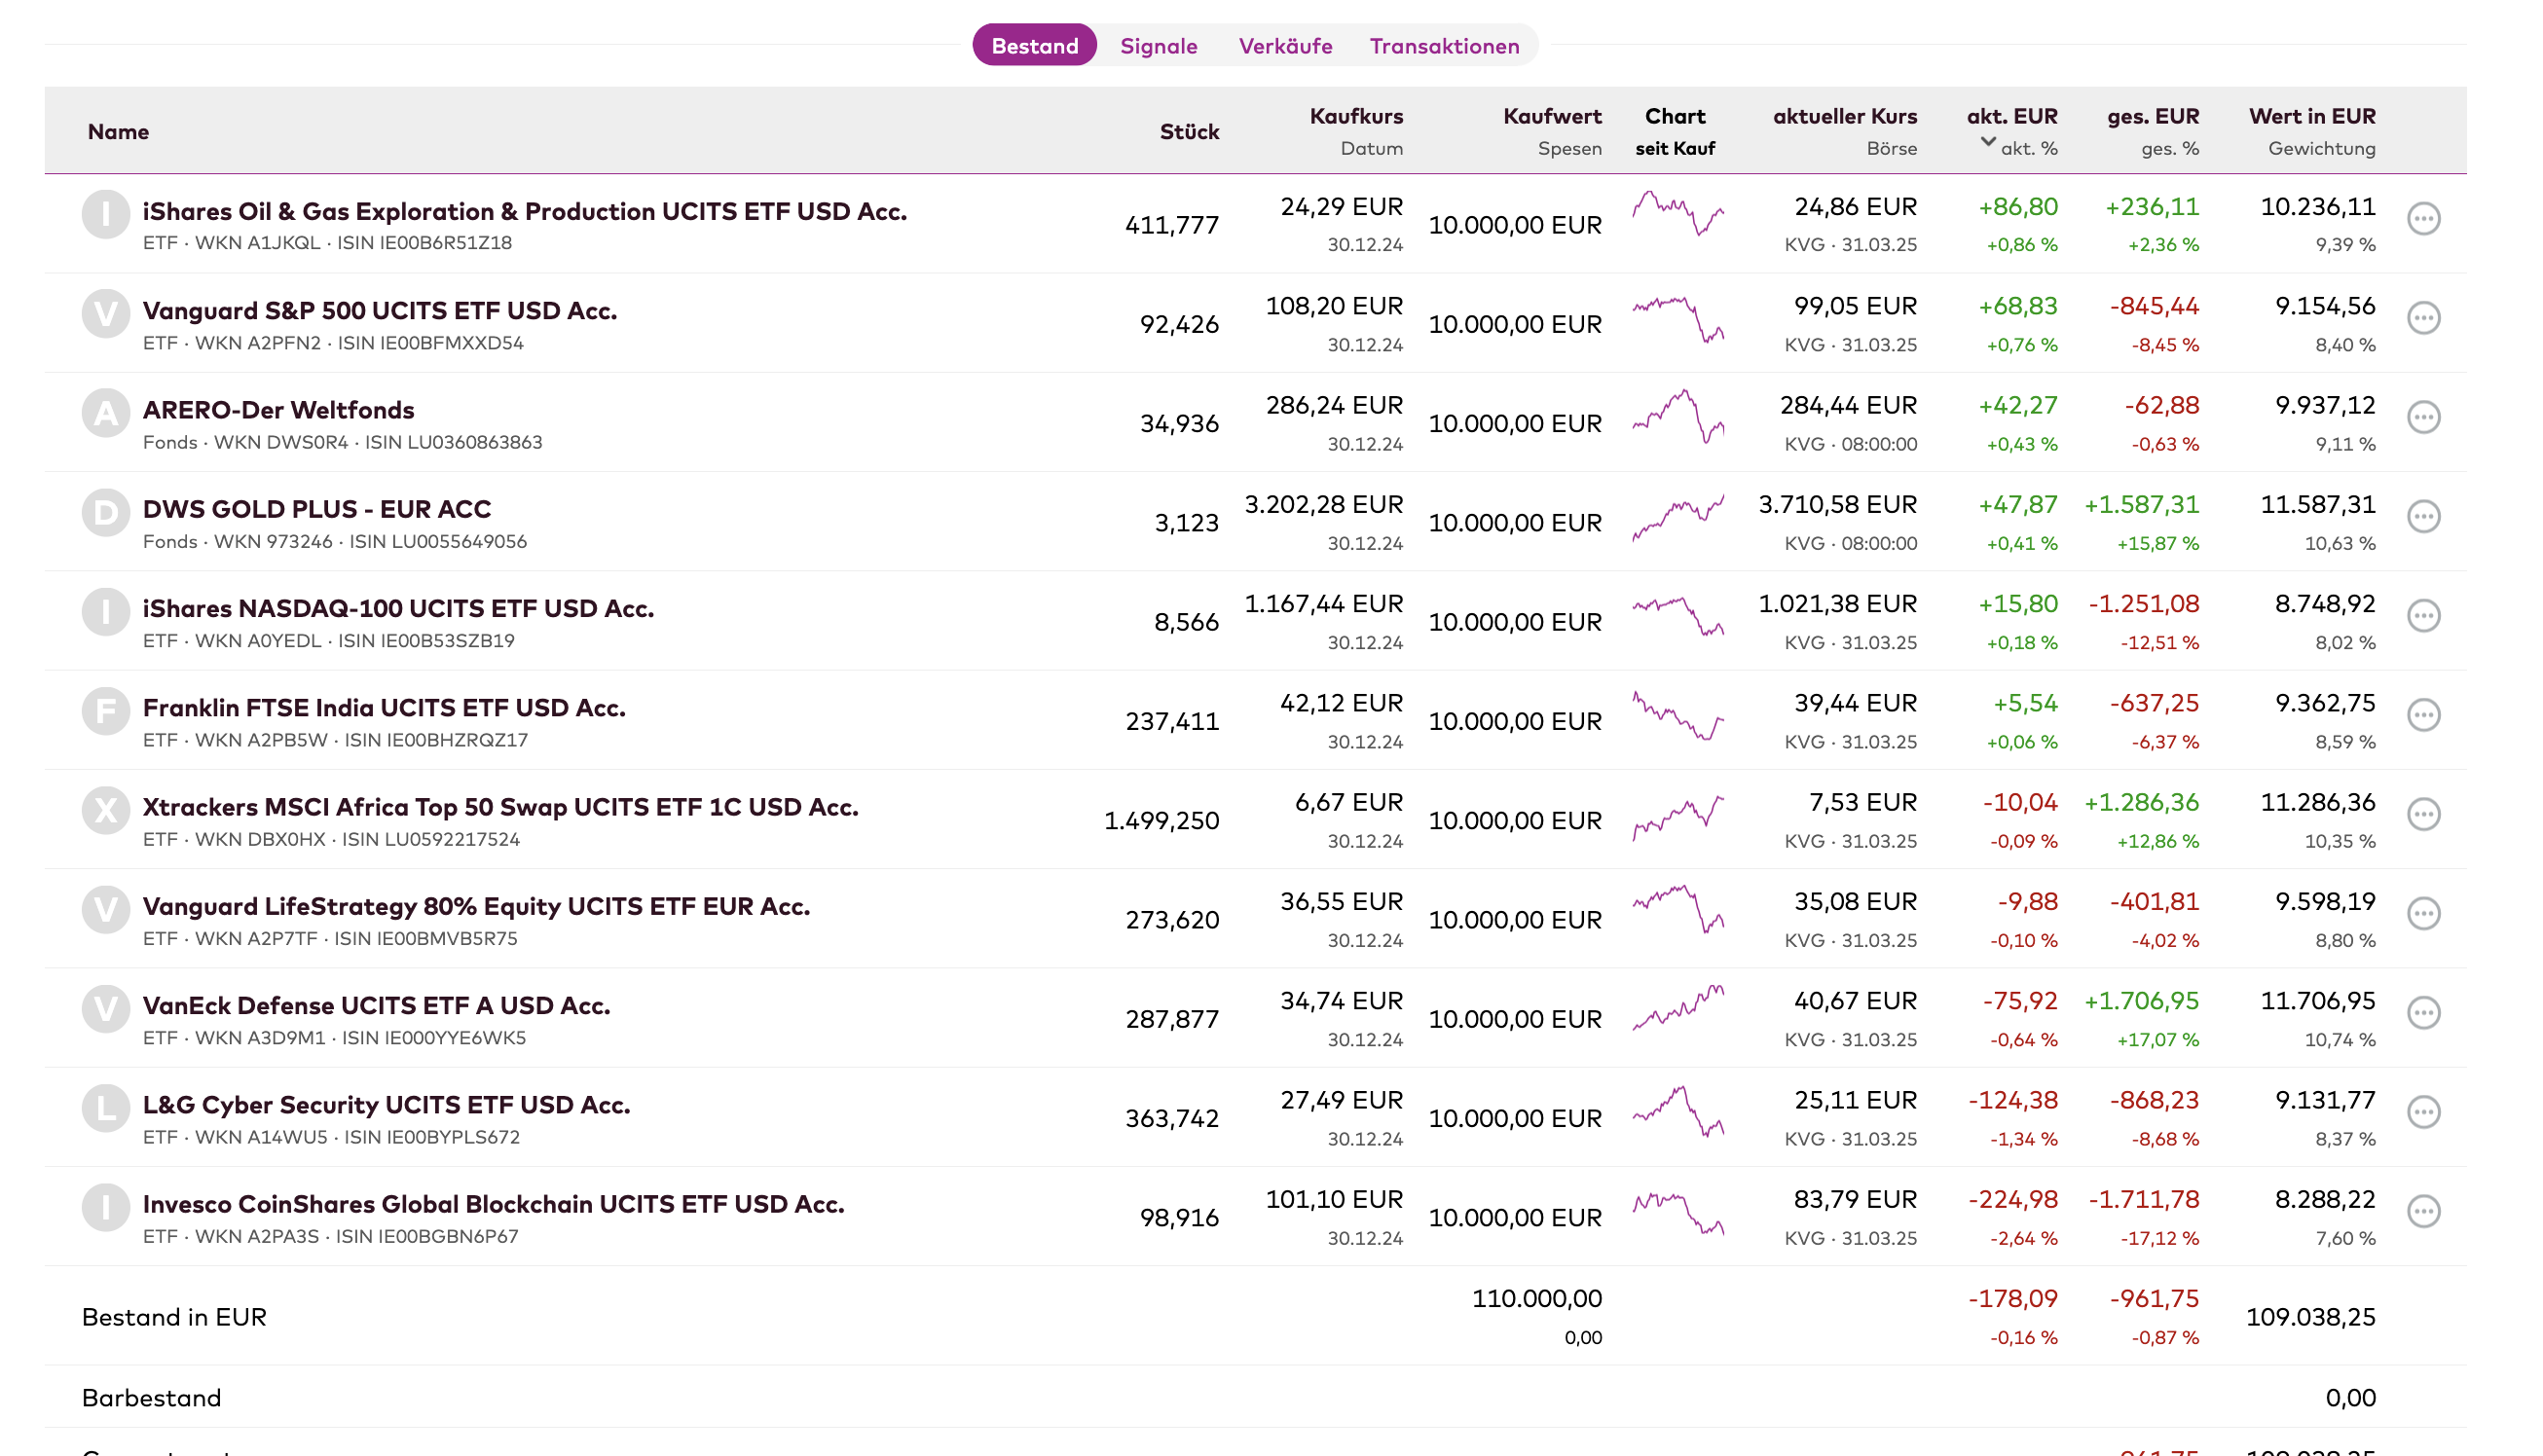The width and height of the screenshot is (2543, 1456).
Task: Open options menu for iShares Oil & Gas row
Action: coord(2423,219)
